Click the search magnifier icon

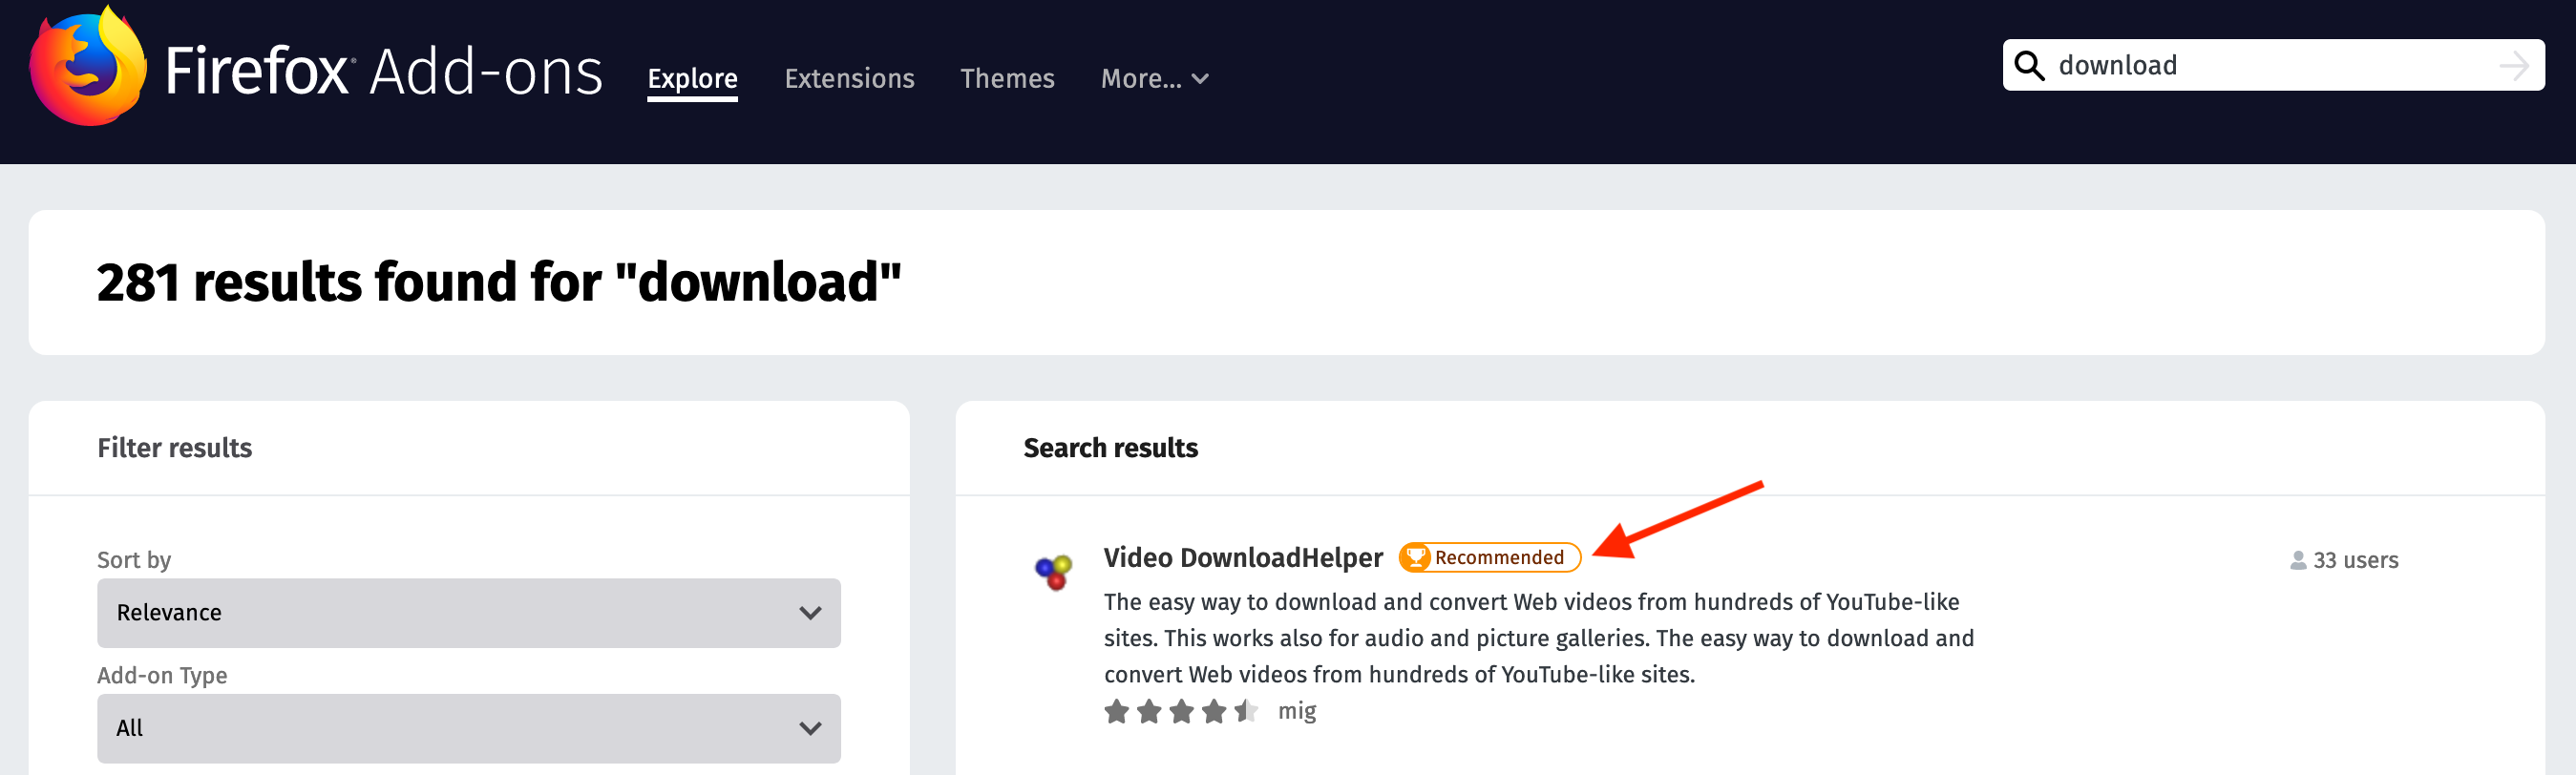tap(2029, 65)
